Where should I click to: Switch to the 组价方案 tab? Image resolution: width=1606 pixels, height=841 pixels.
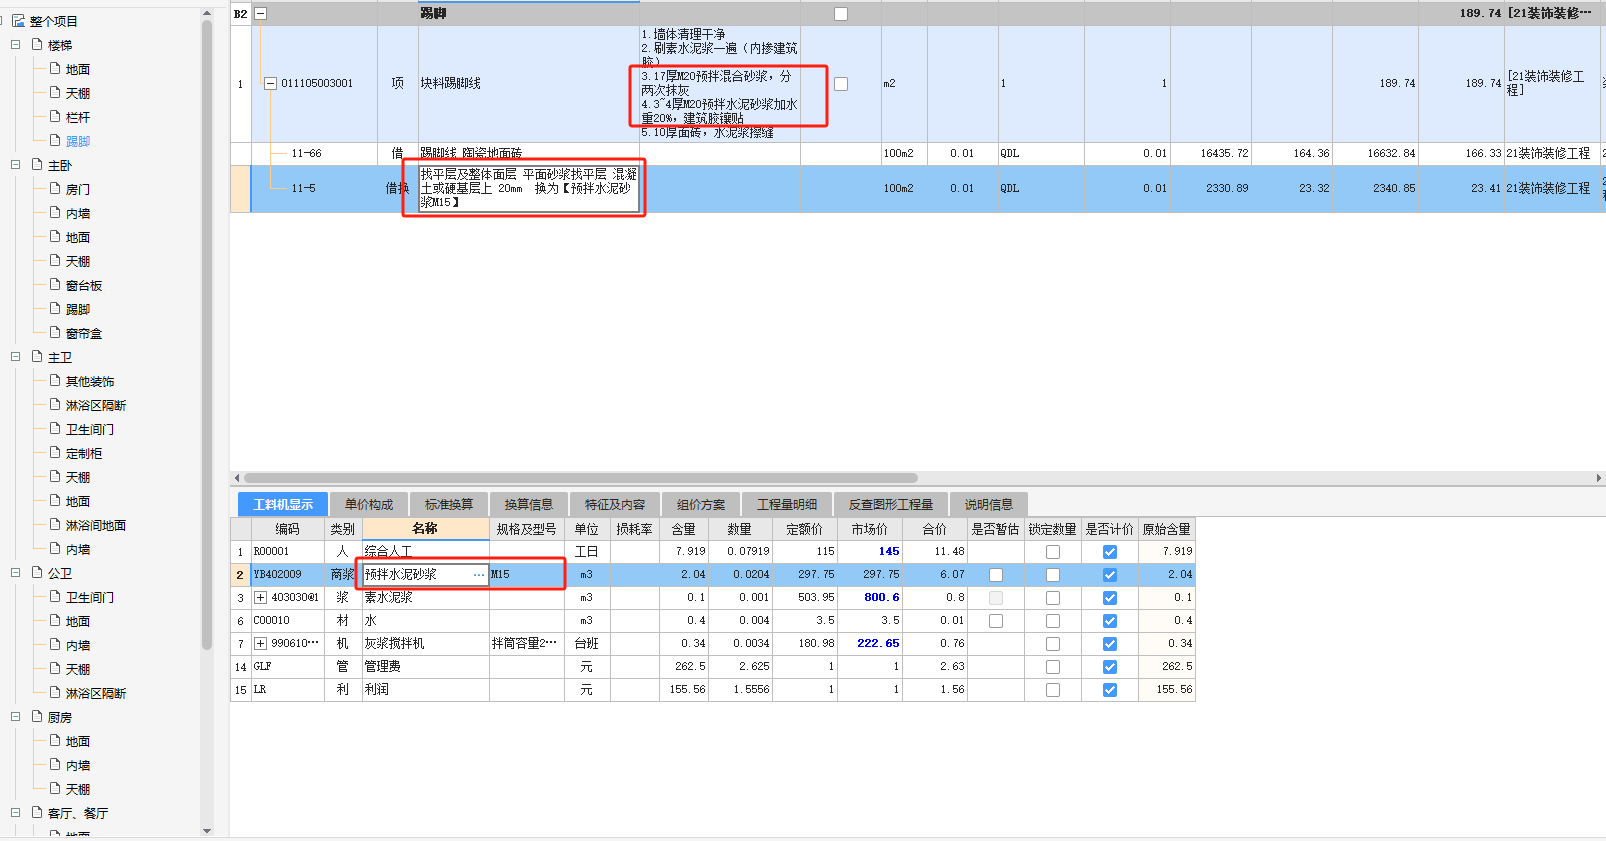coord(701,504)
